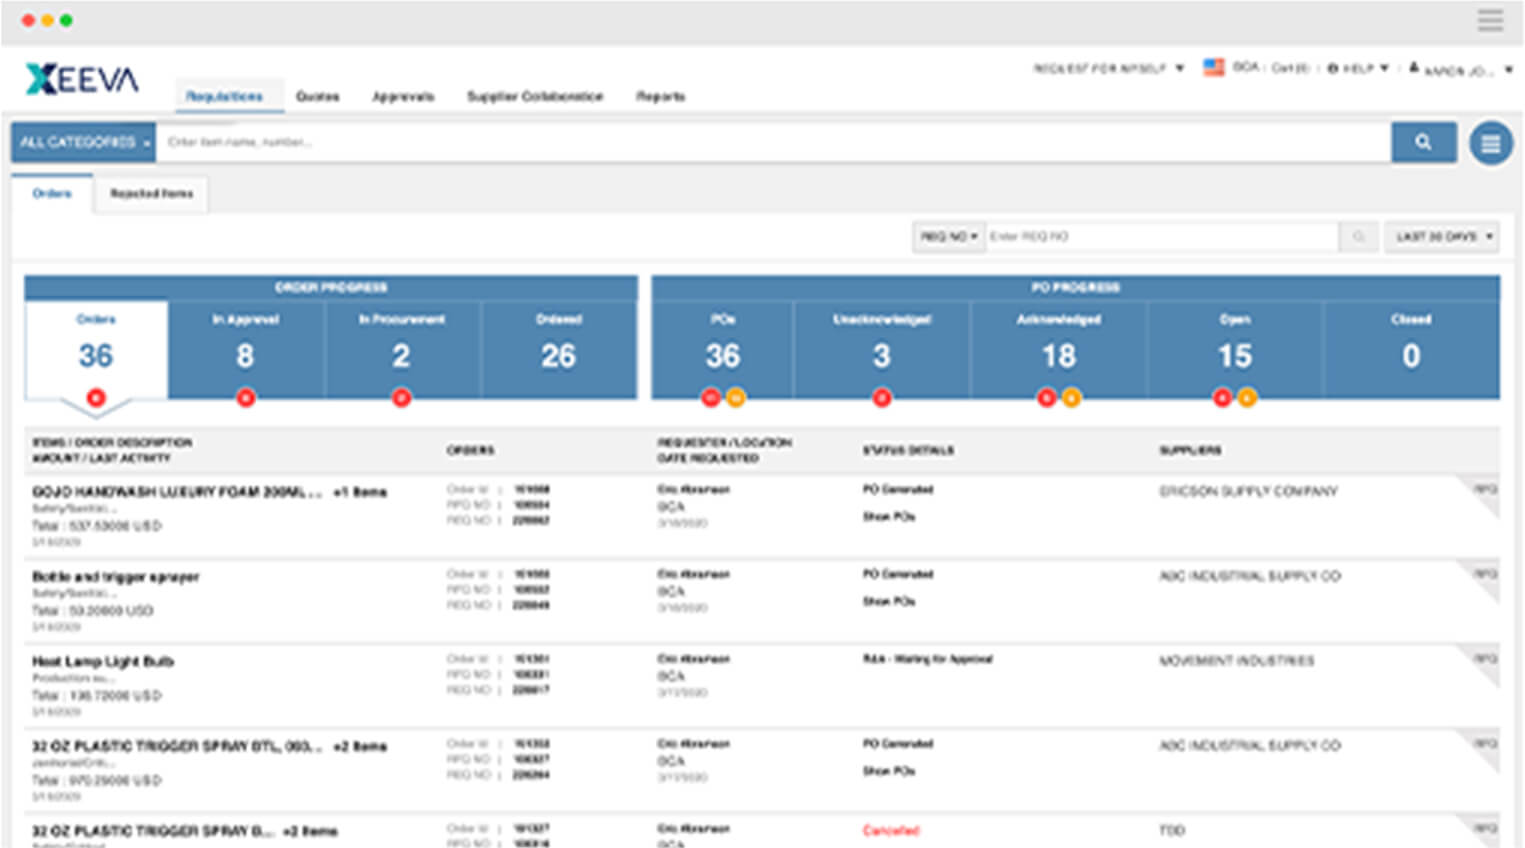Image resolution: width=1525 pixels, height=848 pixels.
Task: Click in the item name search field
Action: tap(773, 142)
